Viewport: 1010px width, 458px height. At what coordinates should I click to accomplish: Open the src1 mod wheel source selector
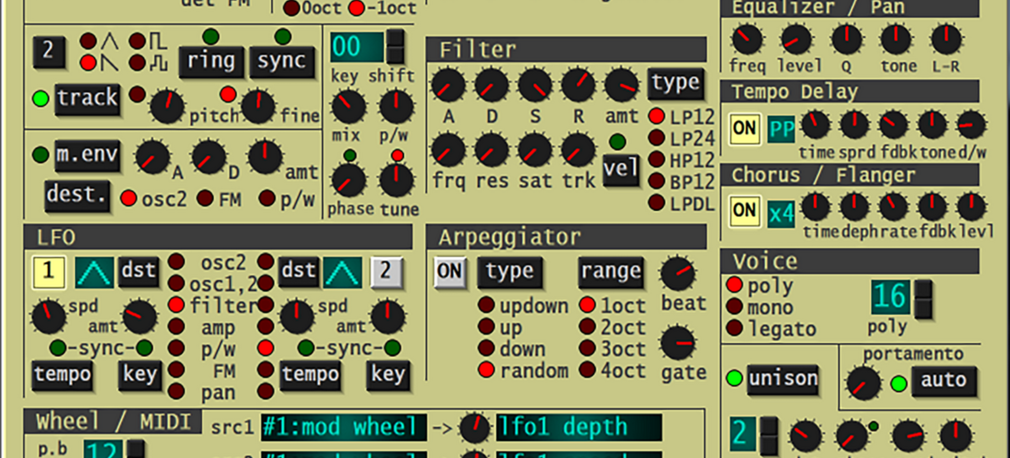(344, 427)
